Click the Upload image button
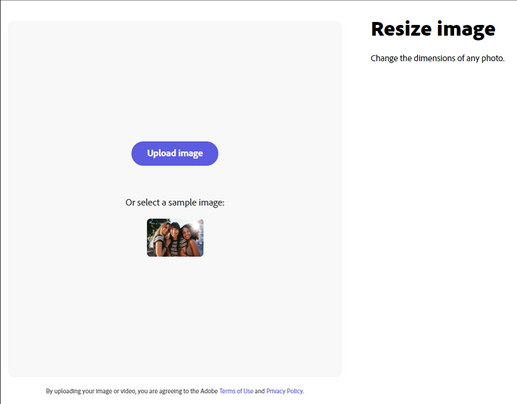The height and width of the screenshot is (404, 517). pyautogui.click(x=175, y=153)
